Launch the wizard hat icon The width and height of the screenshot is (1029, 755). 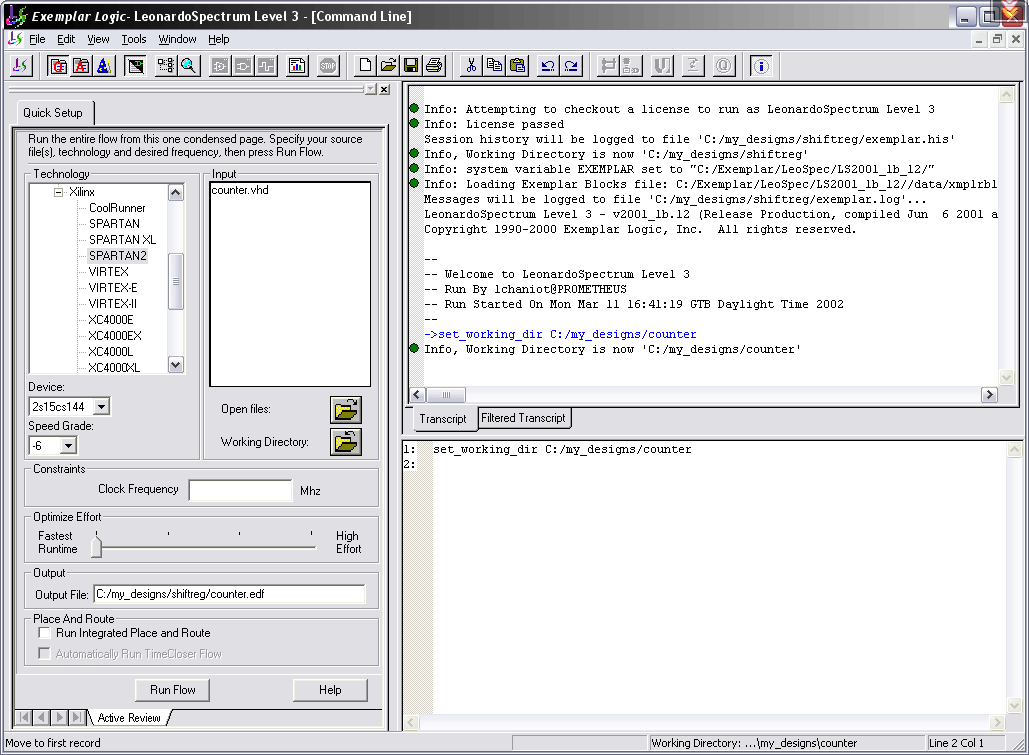(x=104, y=66)
